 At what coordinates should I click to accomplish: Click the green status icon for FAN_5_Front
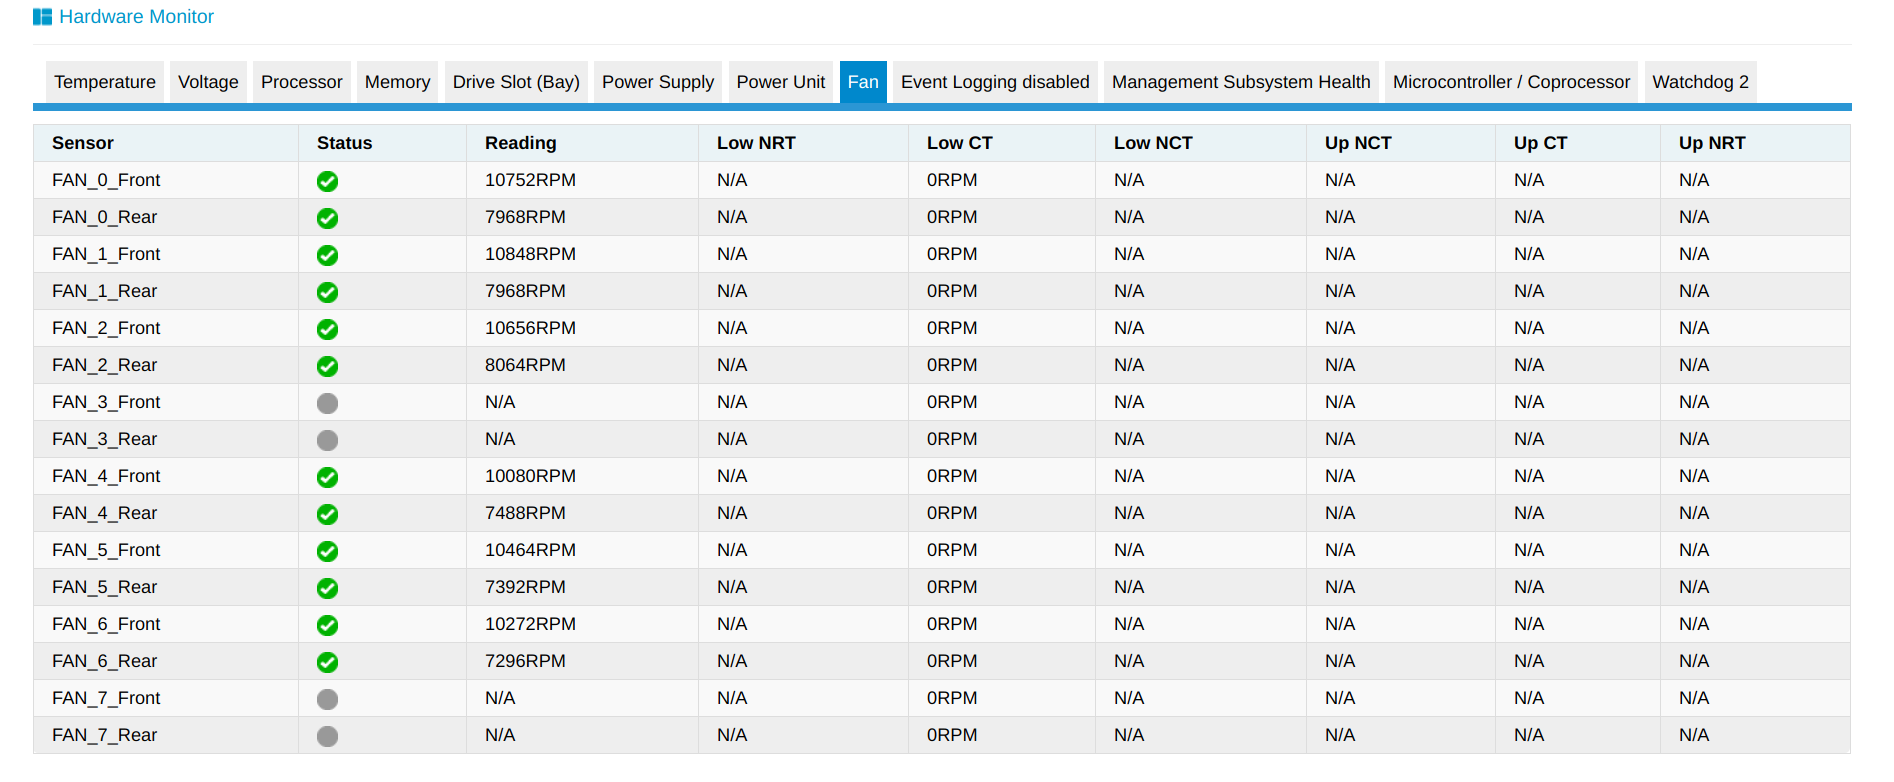click(x=327, y=551)
